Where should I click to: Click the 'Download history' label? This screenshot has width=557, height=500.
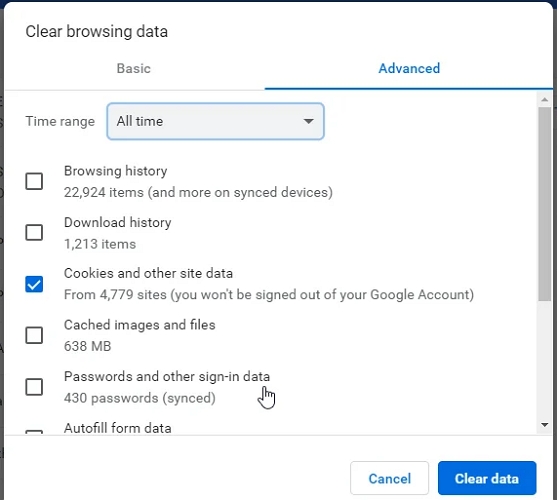click(118, 223)
